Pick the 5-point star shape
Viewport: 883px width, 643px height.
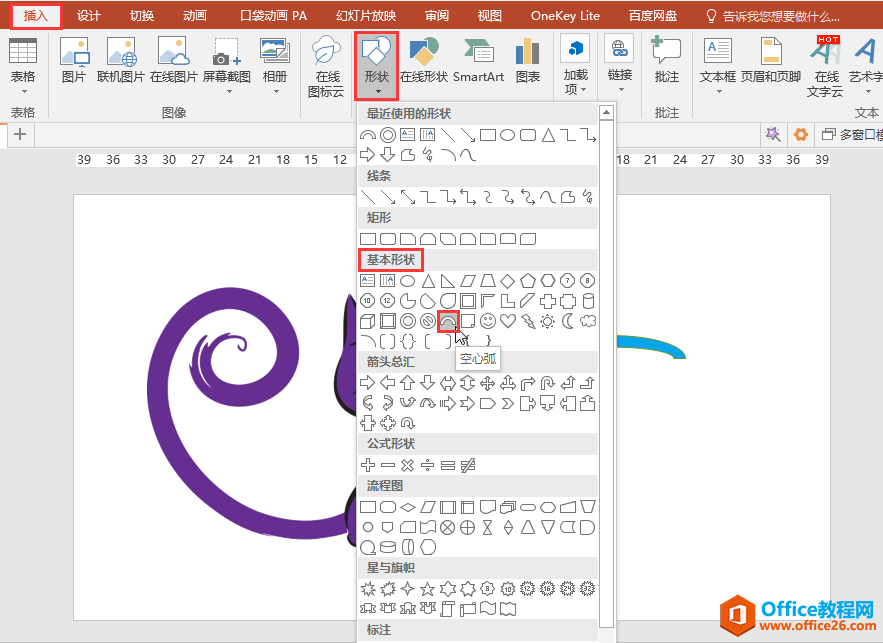pos(428,589)
